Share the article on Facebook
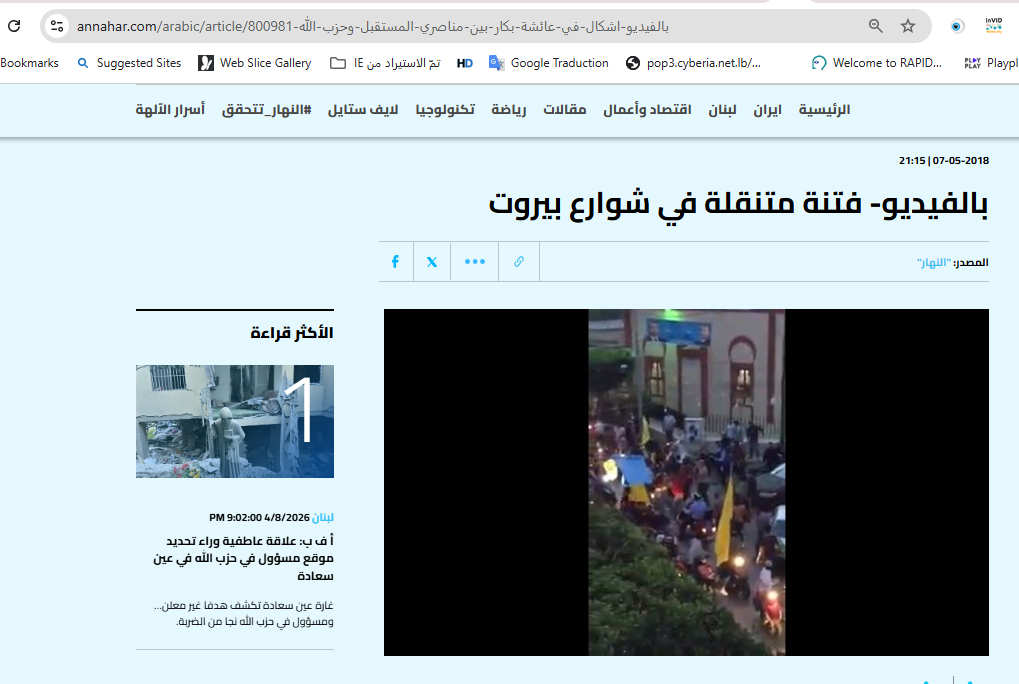Screen dimensions: 1019x684 point(395,261)
